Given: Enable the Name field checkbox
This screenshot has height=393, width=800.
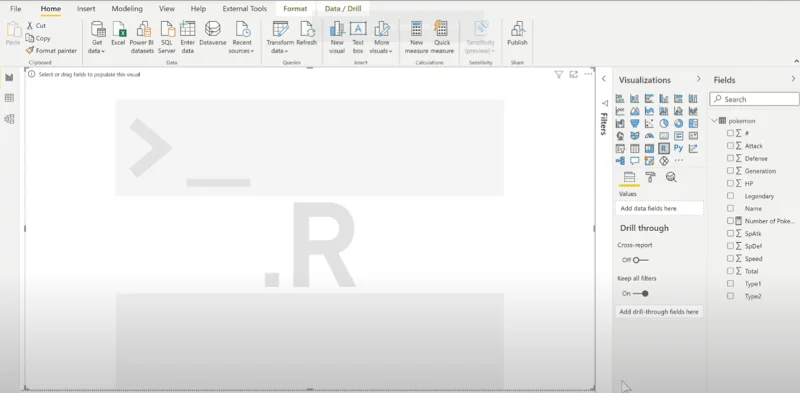Looking at the screenshot, I should [x=731, y=208].
